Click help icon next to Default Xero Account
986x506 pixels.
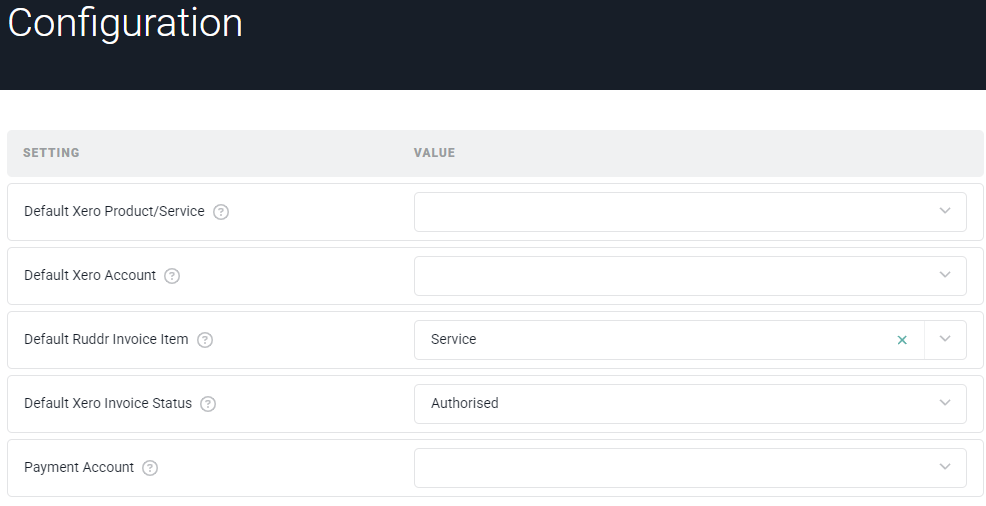pos(172,276)
